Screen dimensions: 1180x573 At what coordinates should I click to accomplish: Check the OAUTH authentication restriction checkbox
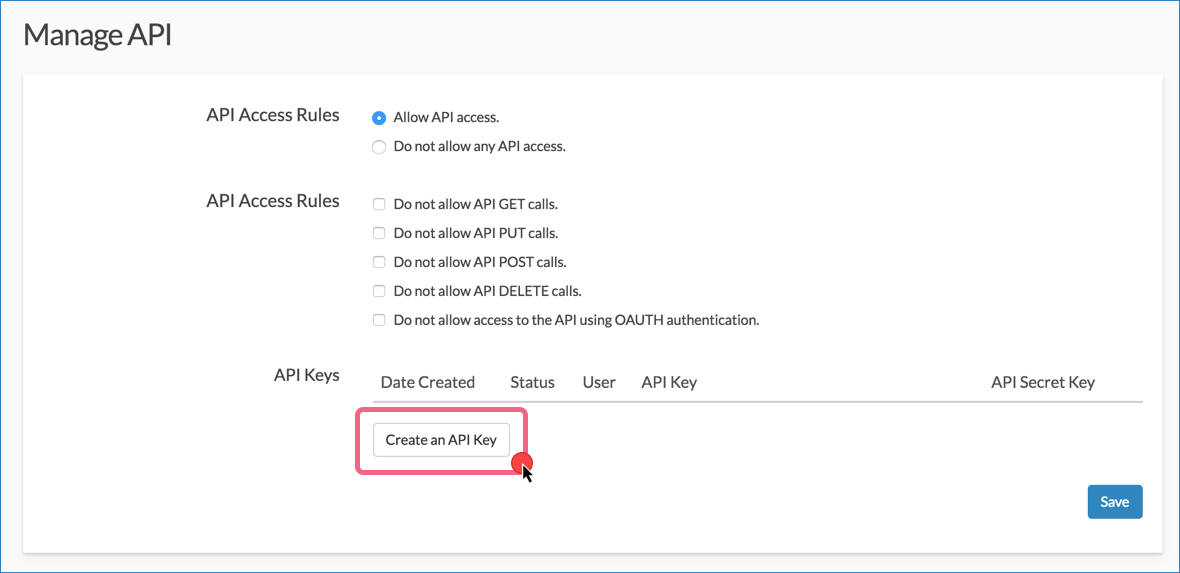coord(379,320)
